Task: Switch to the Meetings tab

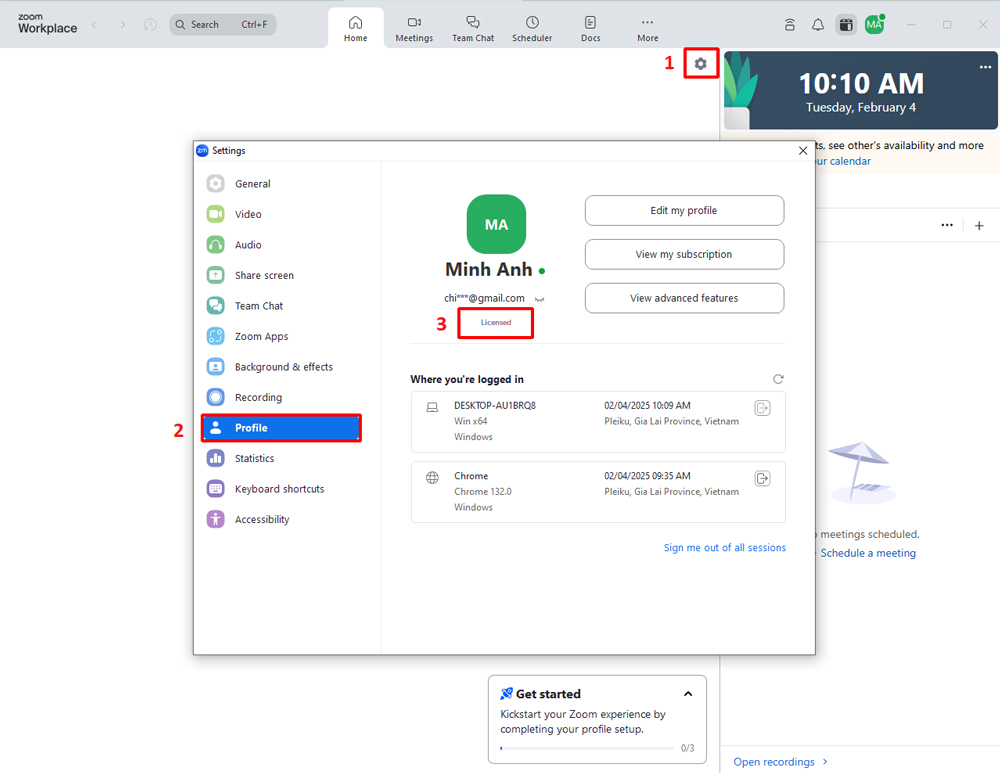Action: click(414, 29)
